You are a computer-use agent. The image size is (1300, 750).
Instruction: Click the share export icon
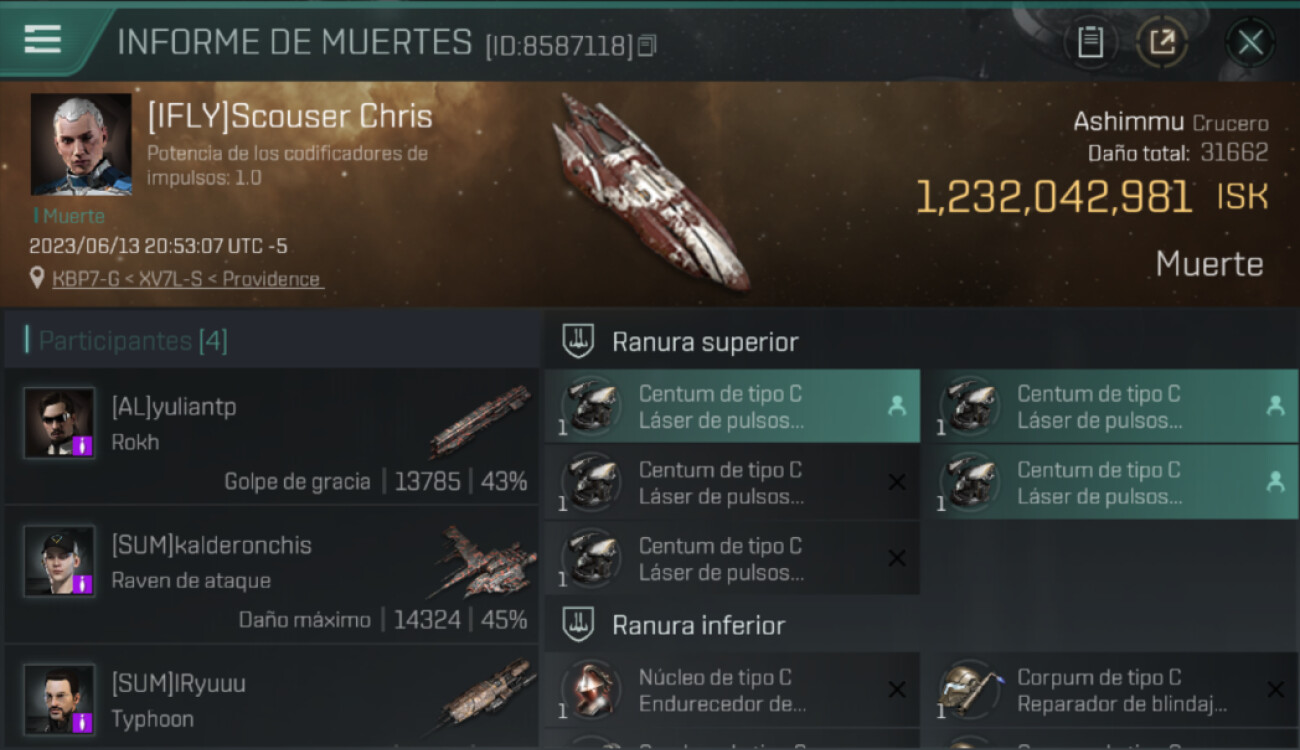[x=1162, y=43]
